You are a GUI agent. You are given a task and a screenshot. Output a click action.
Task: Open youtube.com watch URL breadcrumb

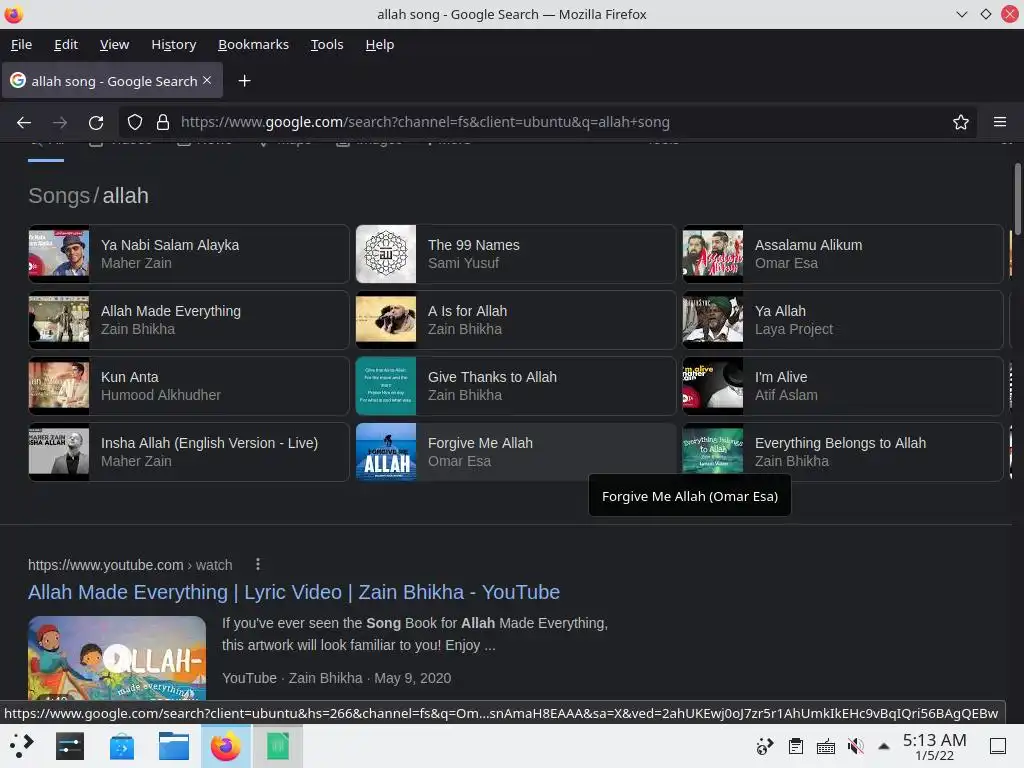130,565
